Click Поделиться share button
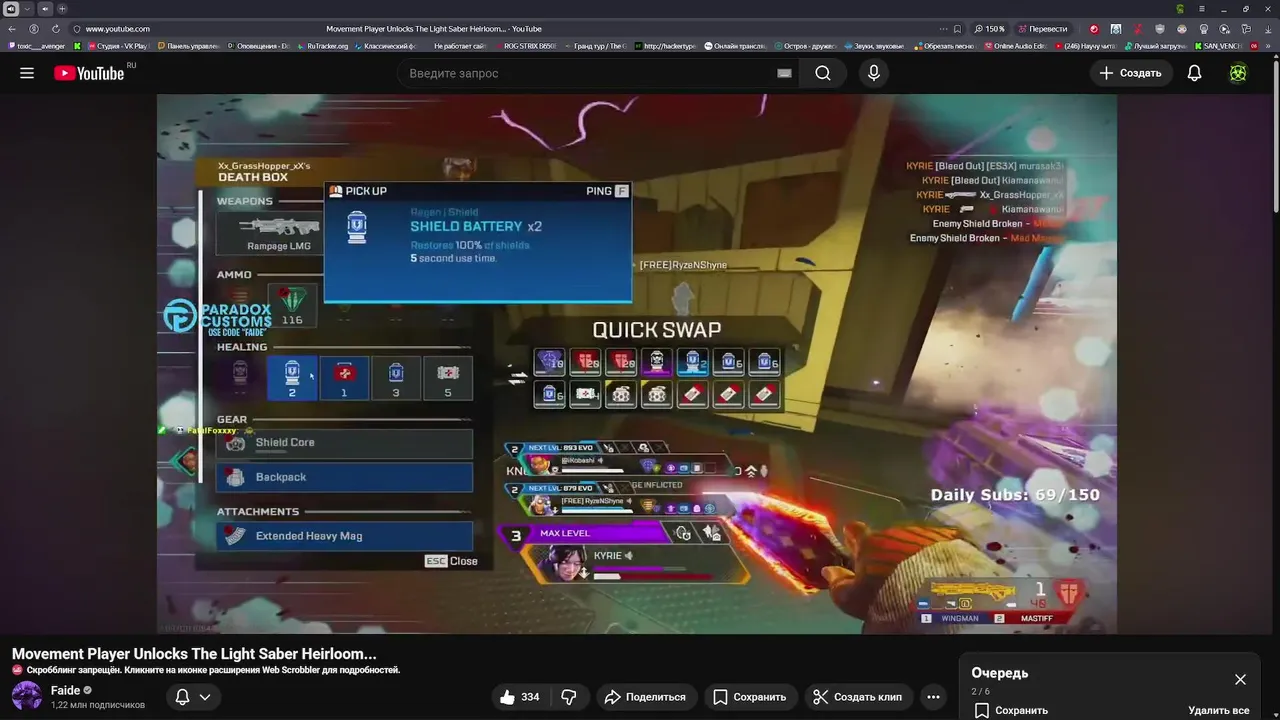Image resolution: width=1280 pixels, height=720 pixels. click(x=646, y=697)
